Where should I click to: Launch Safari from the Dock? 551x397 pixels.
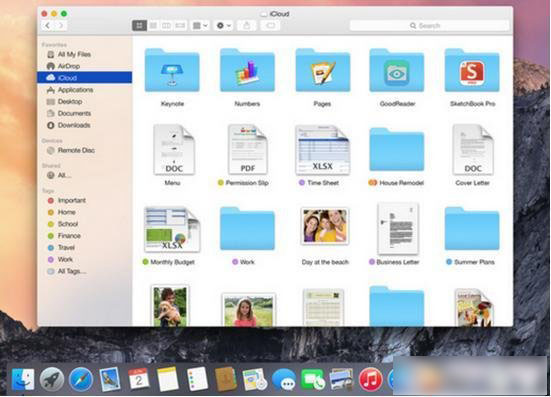pos(81,380)
